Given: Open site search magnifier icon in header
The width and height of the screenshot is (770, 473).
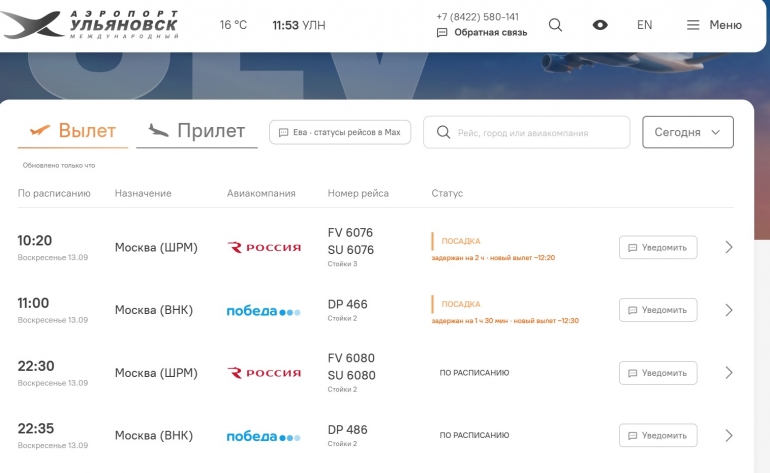Looking at the screenshot, I should click(x=555, y=25).
